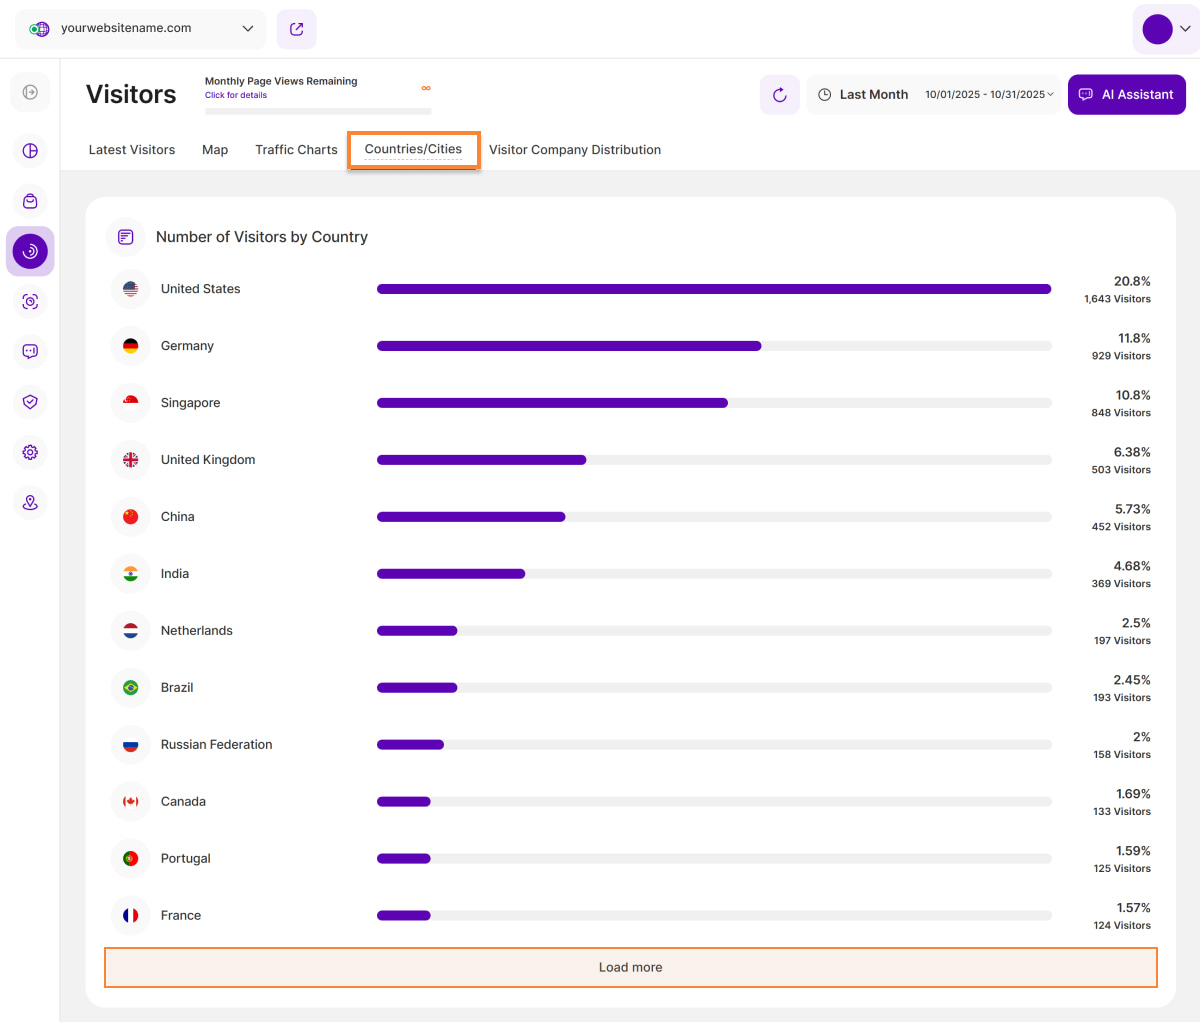Expand the sidebar with arrow icon
The width and height of the screenshot is (1200, 1022).
click(30, 93)
